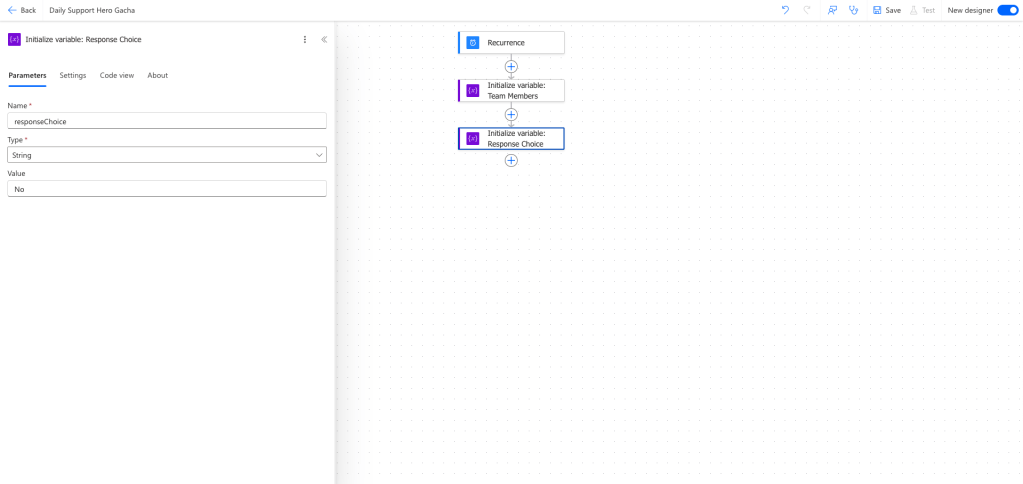The image size is (1023, 484).
Task: Click the Redo arrow icon
Action: (807, 10)
